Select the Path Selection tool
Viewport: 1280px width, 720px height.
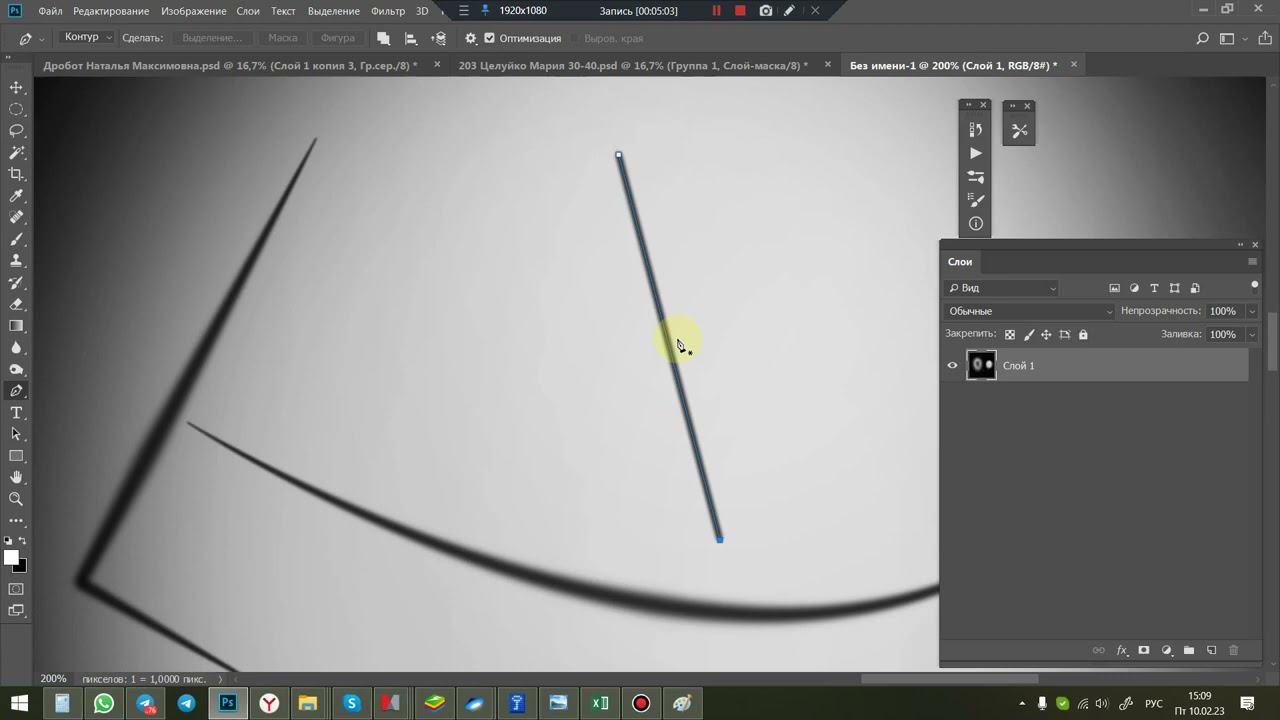click(x=17, y=435)
